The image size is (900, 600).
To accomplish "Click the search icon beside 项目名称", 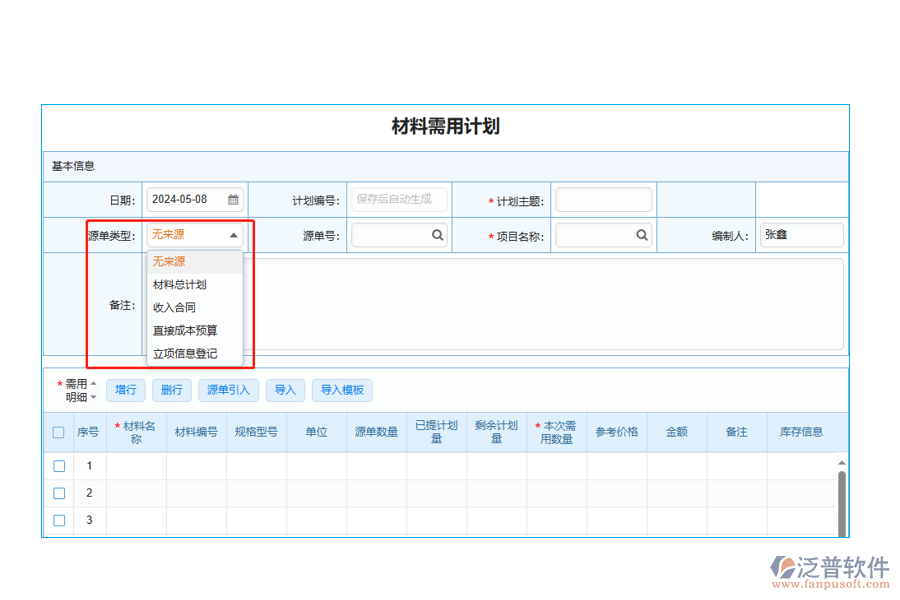I will coord(641,235).
